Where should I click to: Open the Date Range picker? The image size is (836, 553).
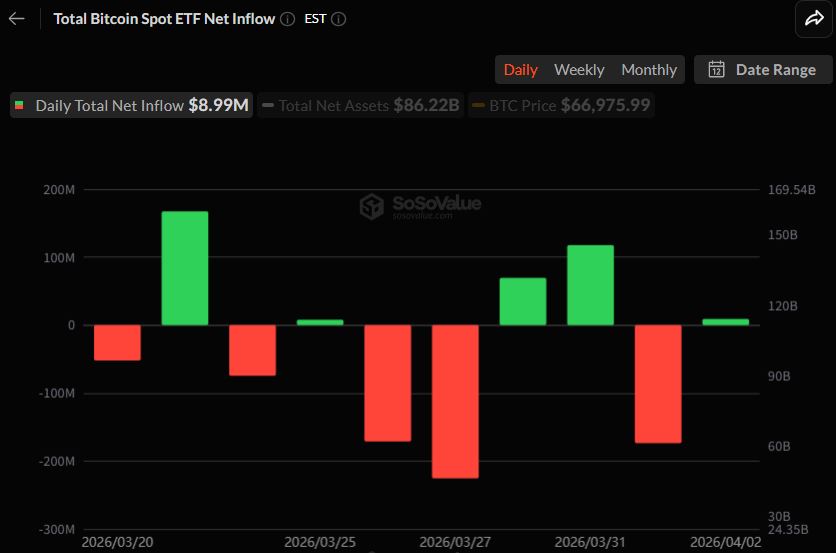click(x=762, y=69)
